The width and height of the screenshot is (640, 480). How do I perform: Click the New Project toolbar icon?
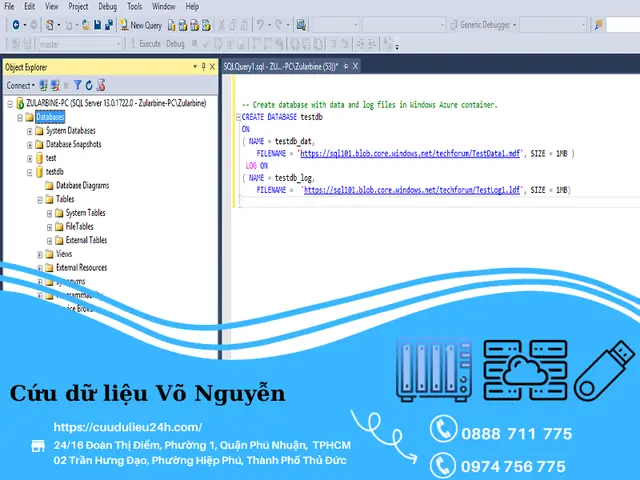(x=49, y=25)
